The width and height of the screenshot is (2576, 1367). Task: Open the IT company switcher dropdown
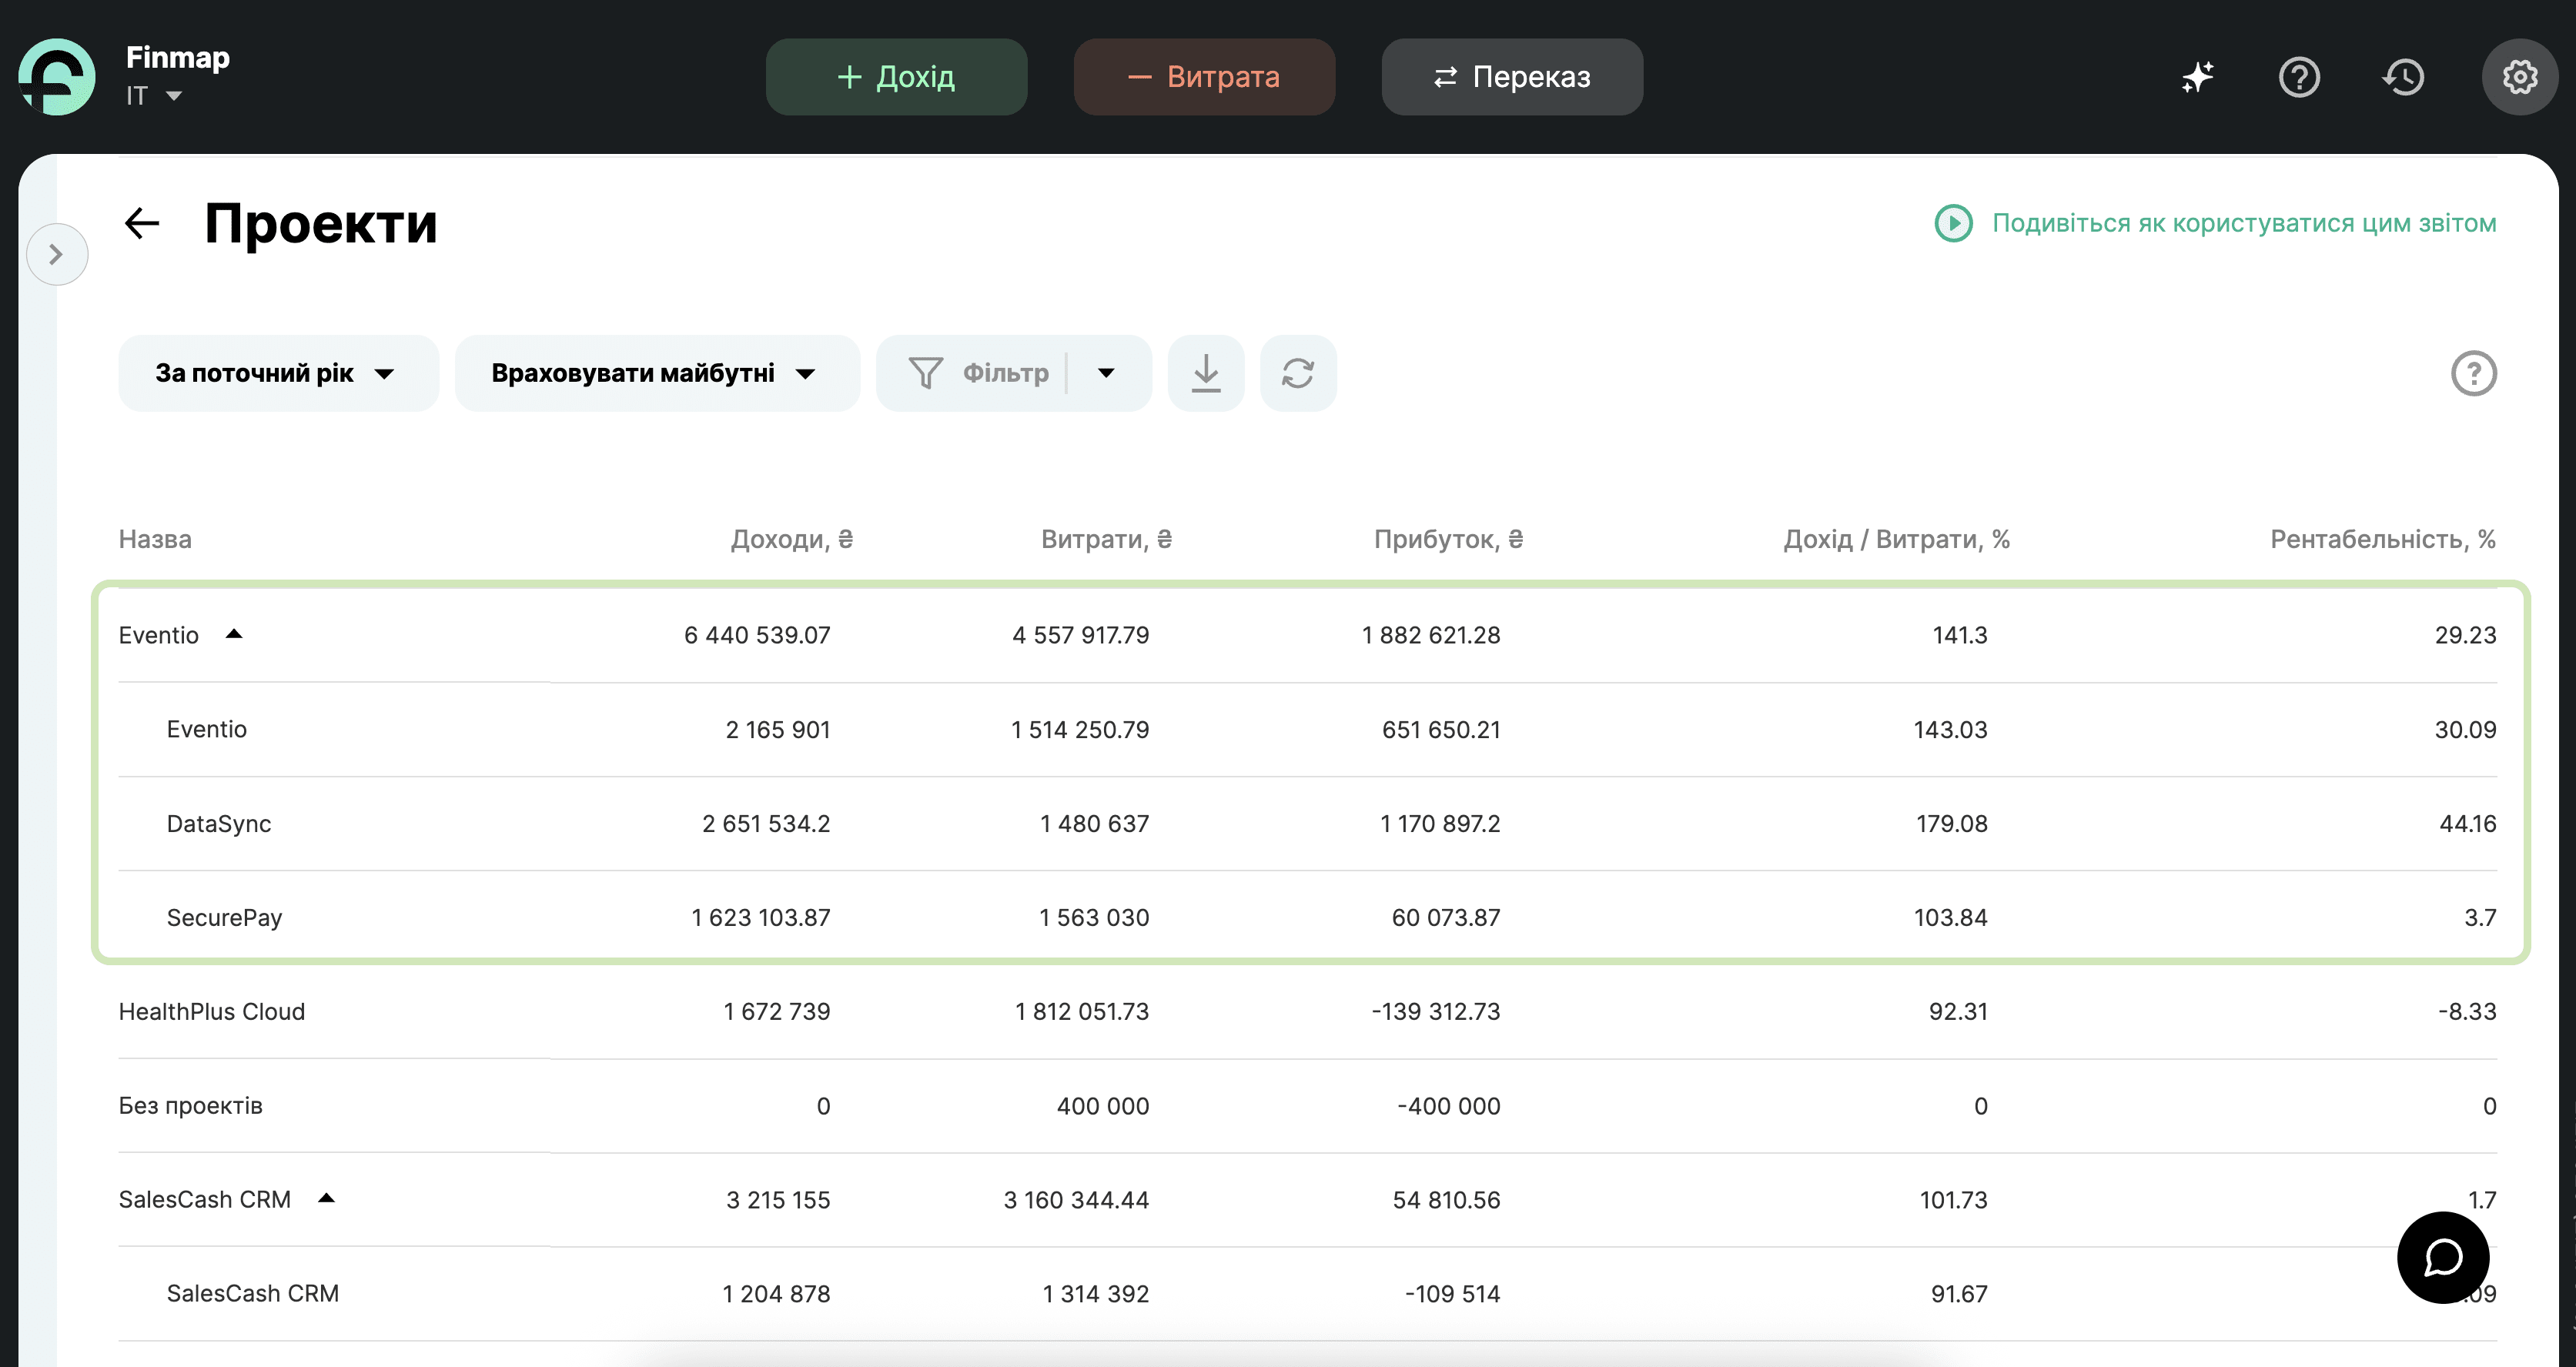(x=154, y=96)
